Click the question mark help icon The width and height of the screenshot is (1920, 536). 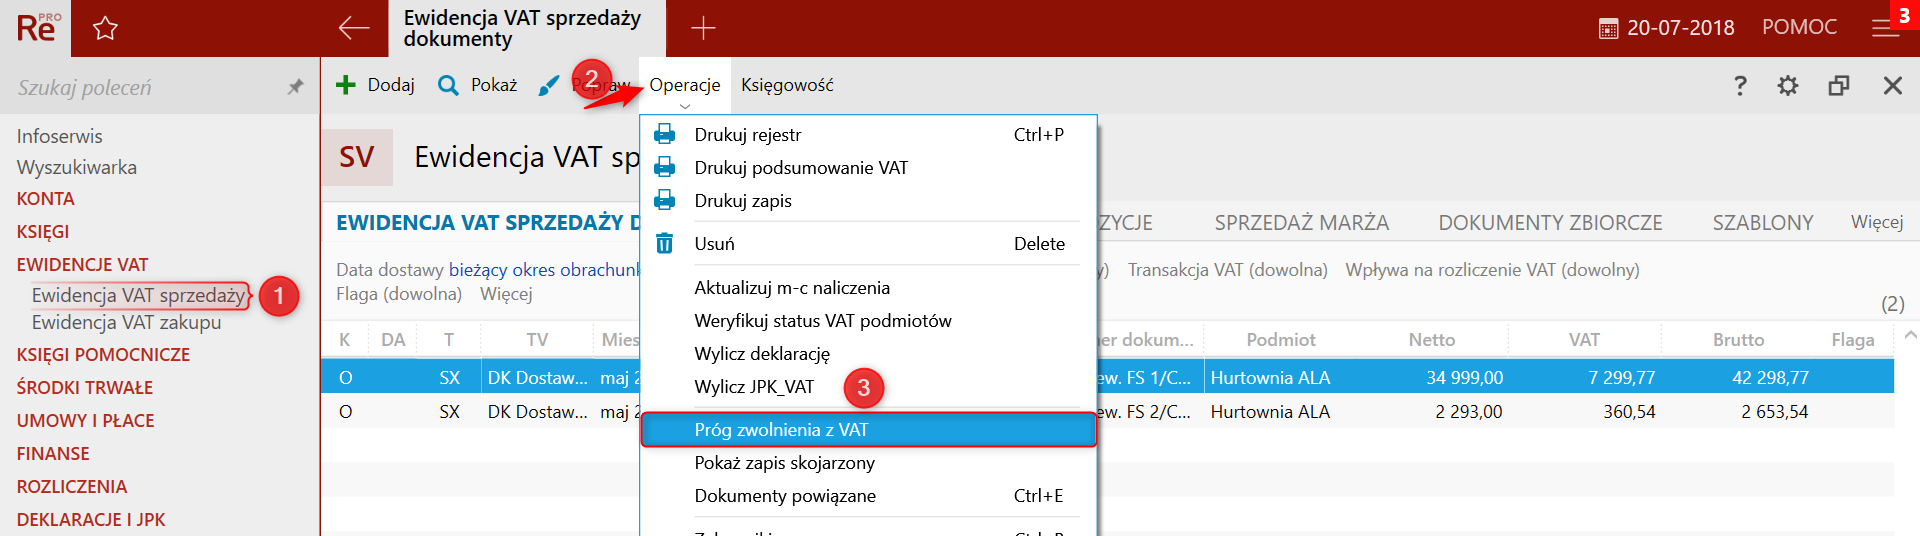[x=1740, y=86]
